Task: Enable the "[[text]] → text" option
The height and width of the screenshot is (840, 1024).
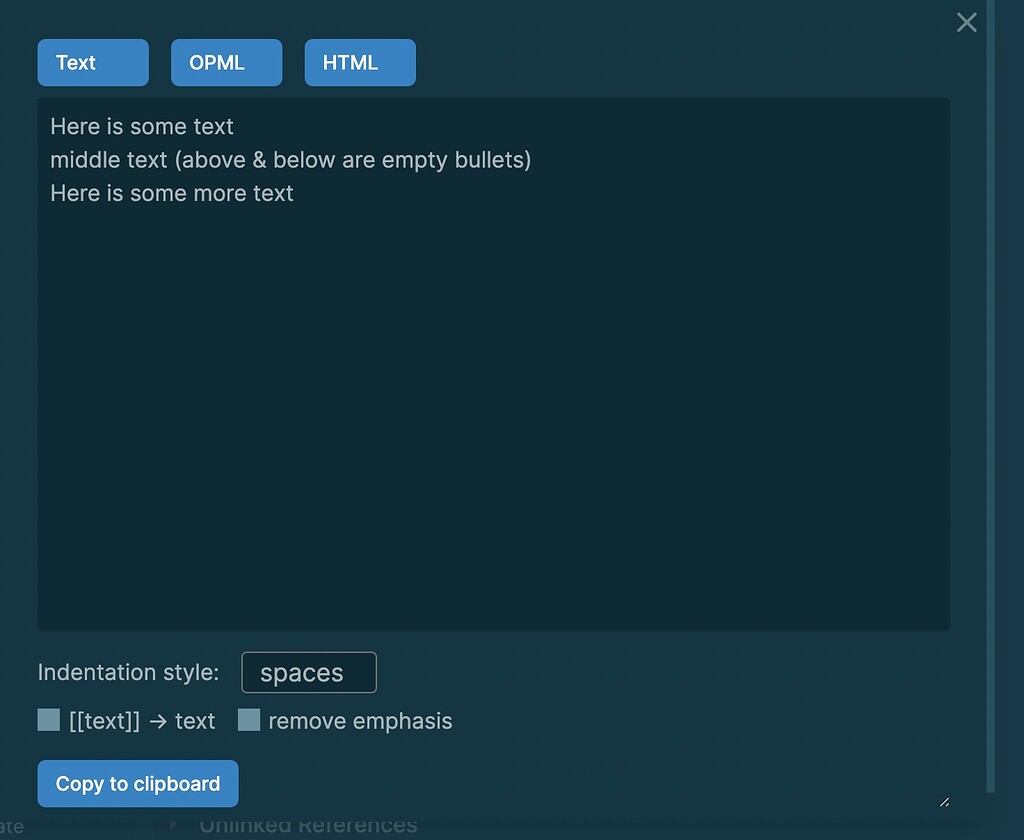Action: pos(48,719)
